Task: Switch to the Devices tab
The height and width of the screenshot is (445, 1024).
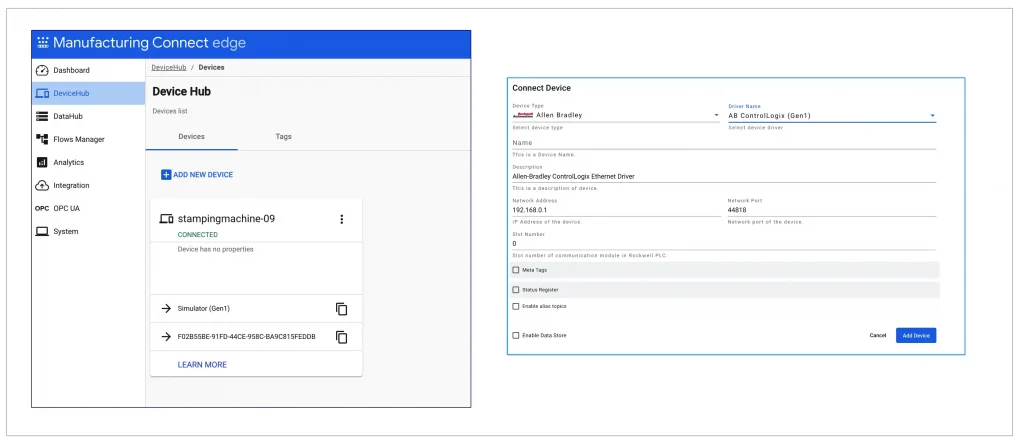Action: point(191,137)
